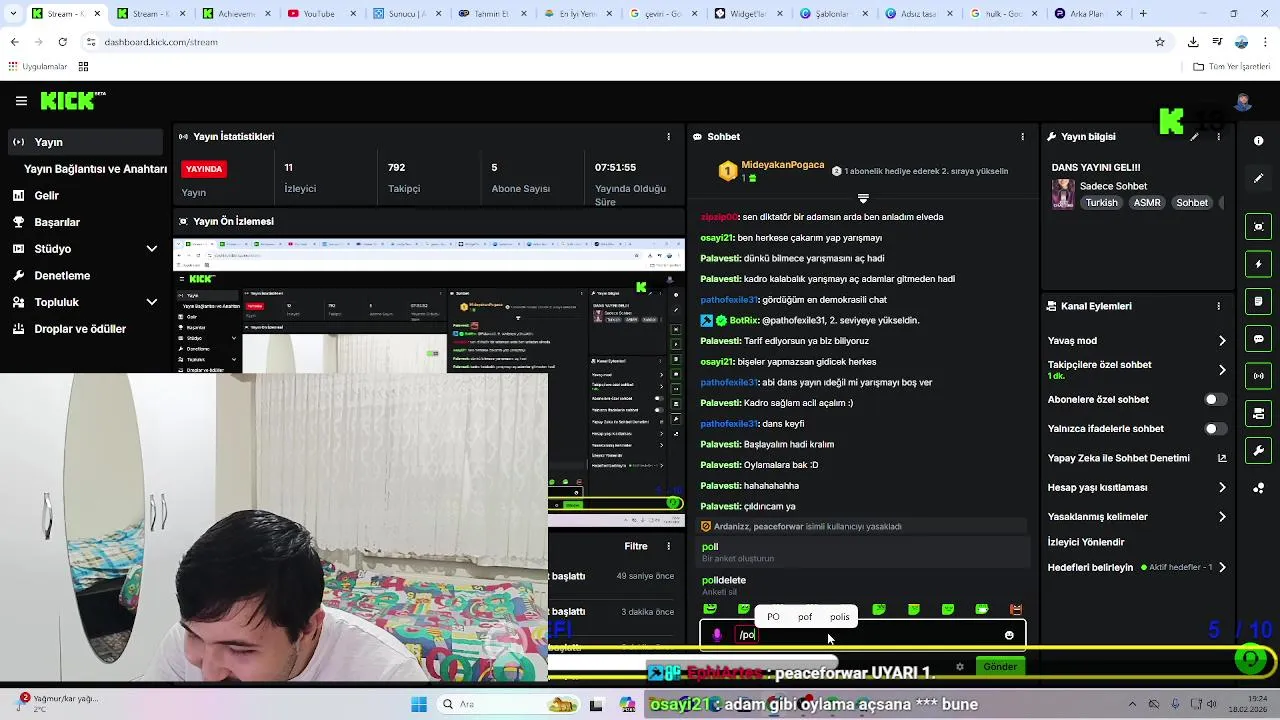Choose the 'pof' autocomplete suggestion
This screenshot has height=720, width=1280.
pyautogui.click(x=805, y=617)
